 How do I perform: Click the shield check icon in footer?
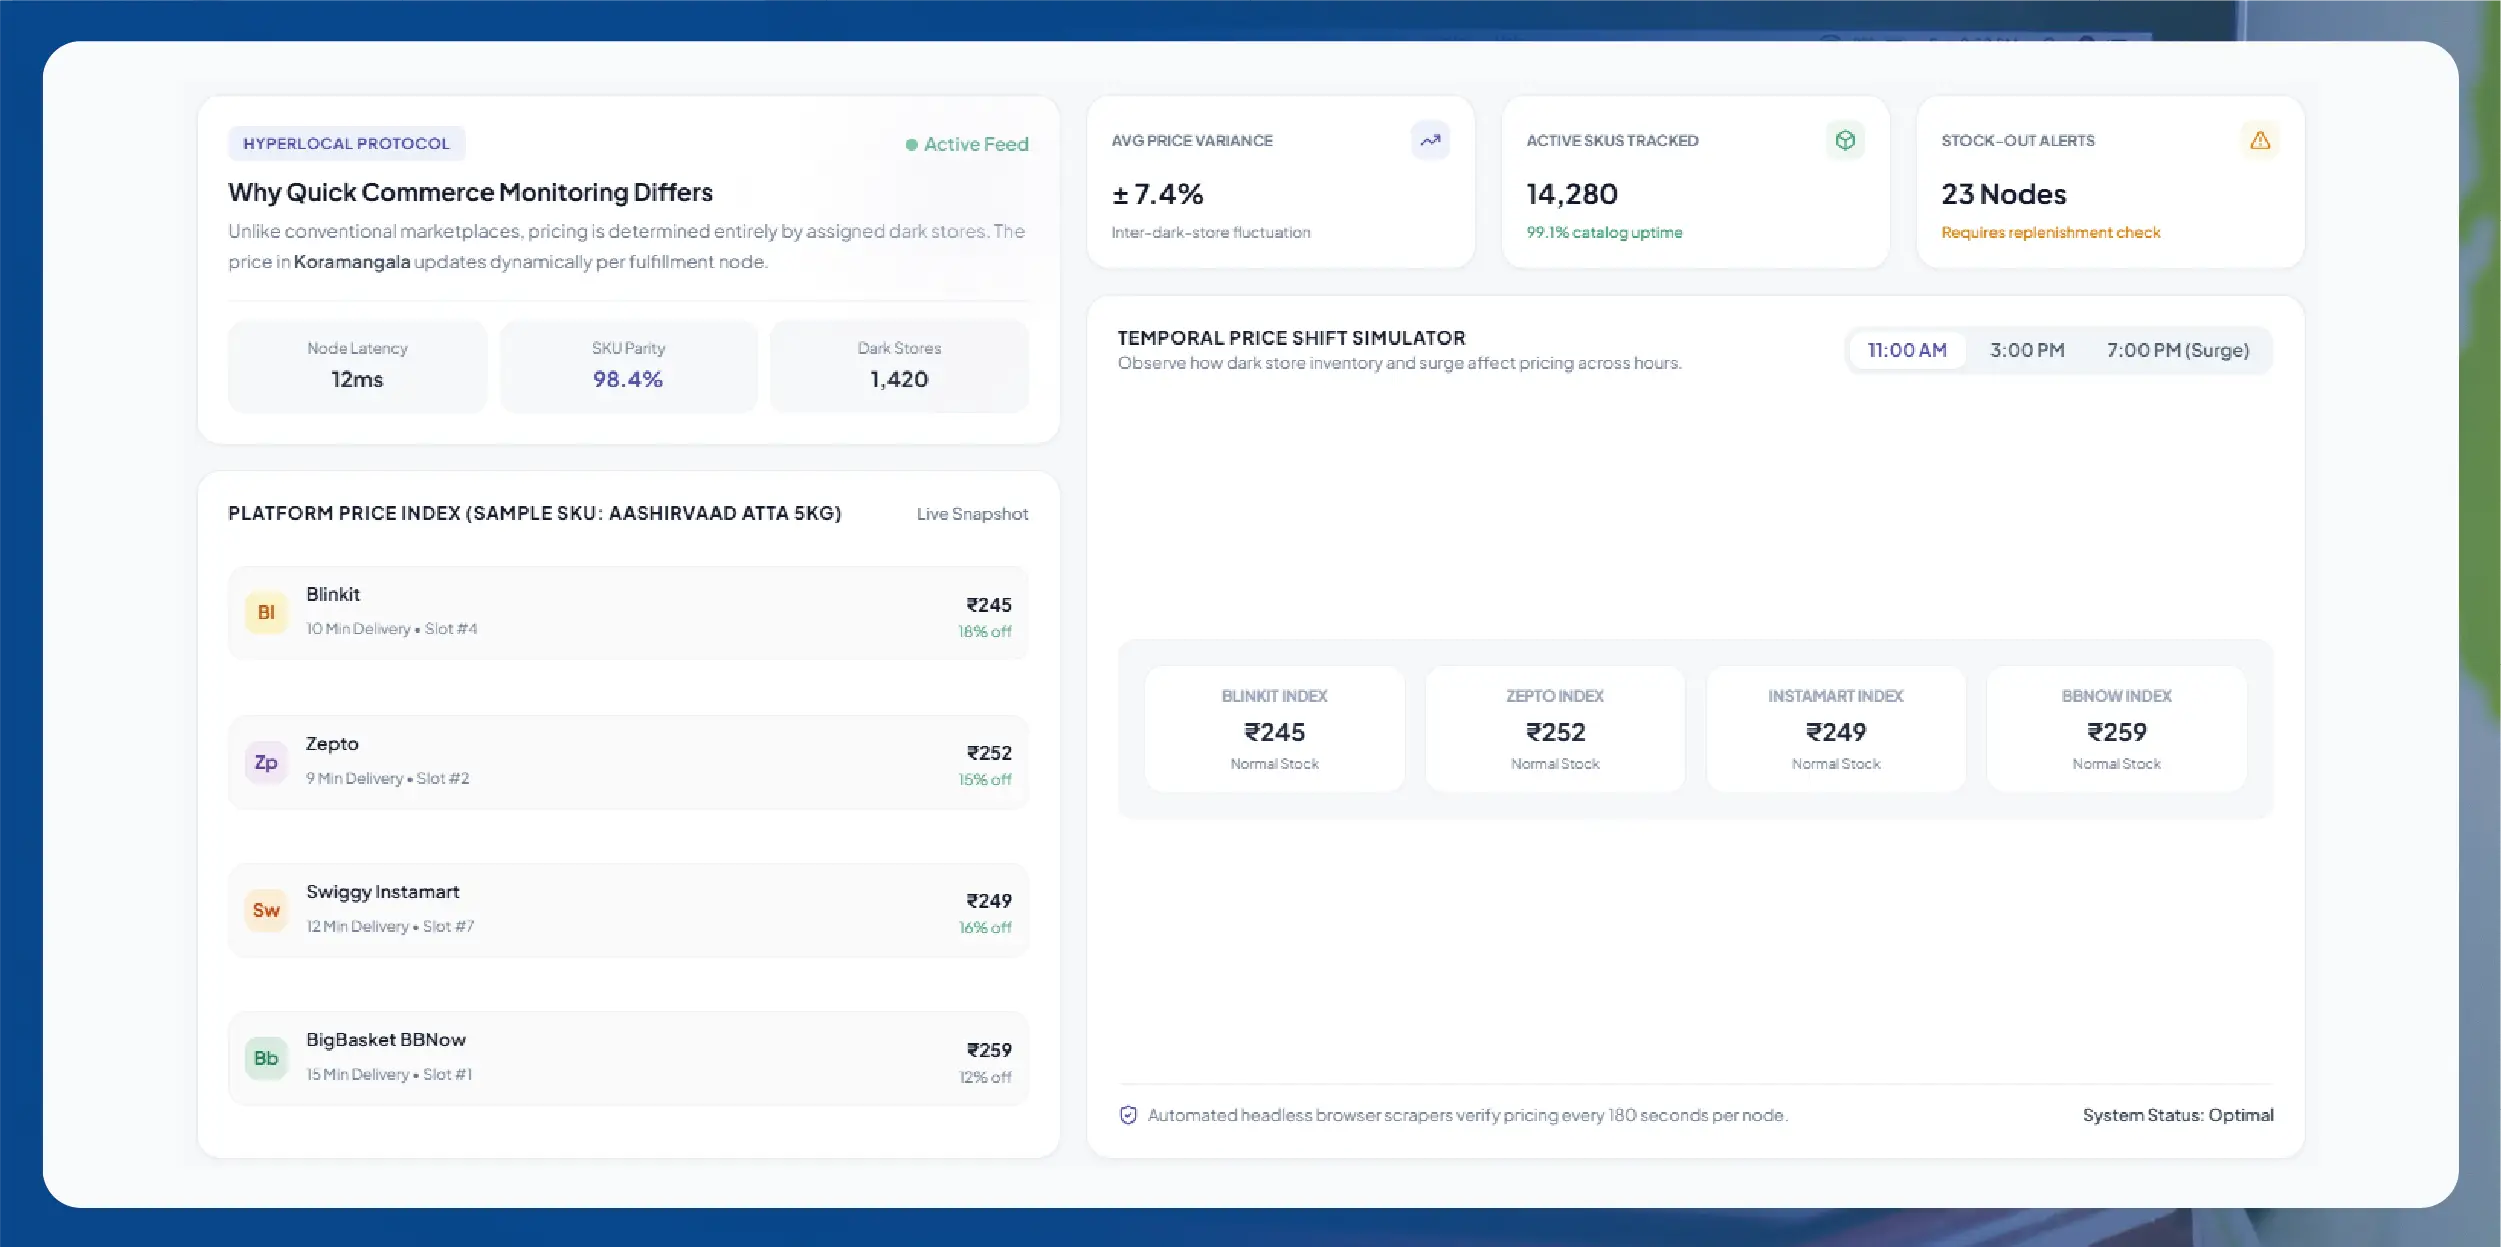point(1128,1115)
